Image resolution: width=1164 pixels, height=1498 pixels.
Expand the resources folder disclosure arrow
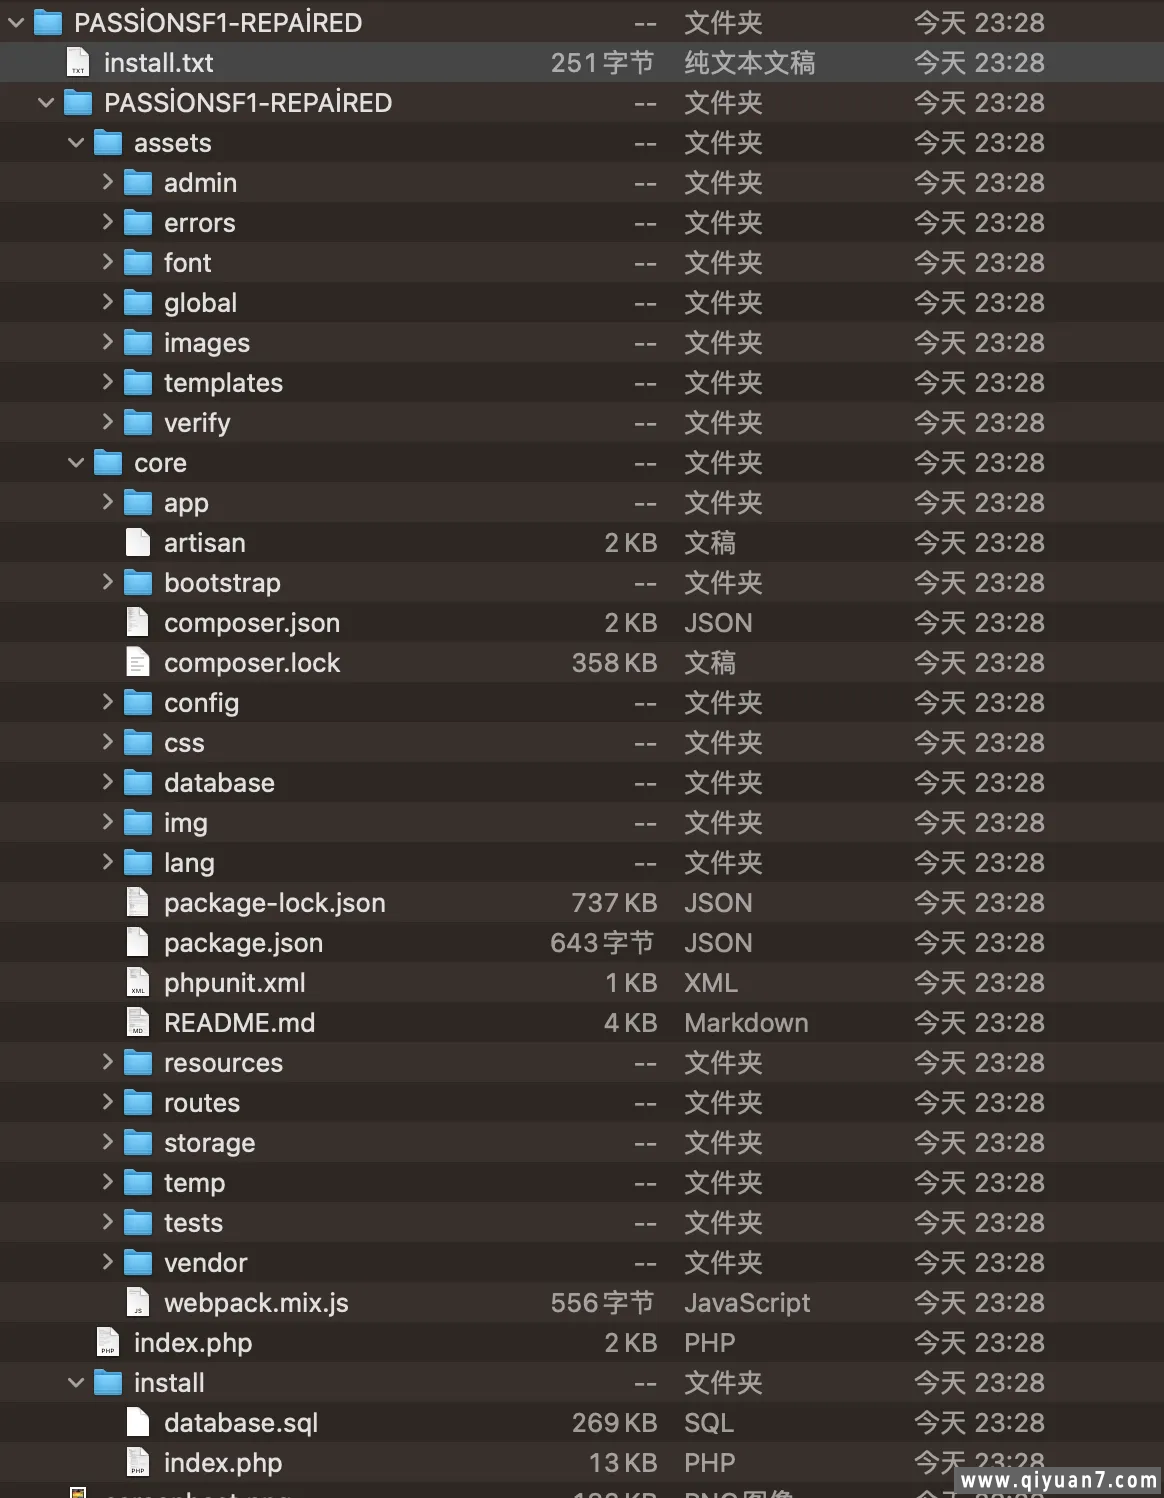(x=107, y=1062)
